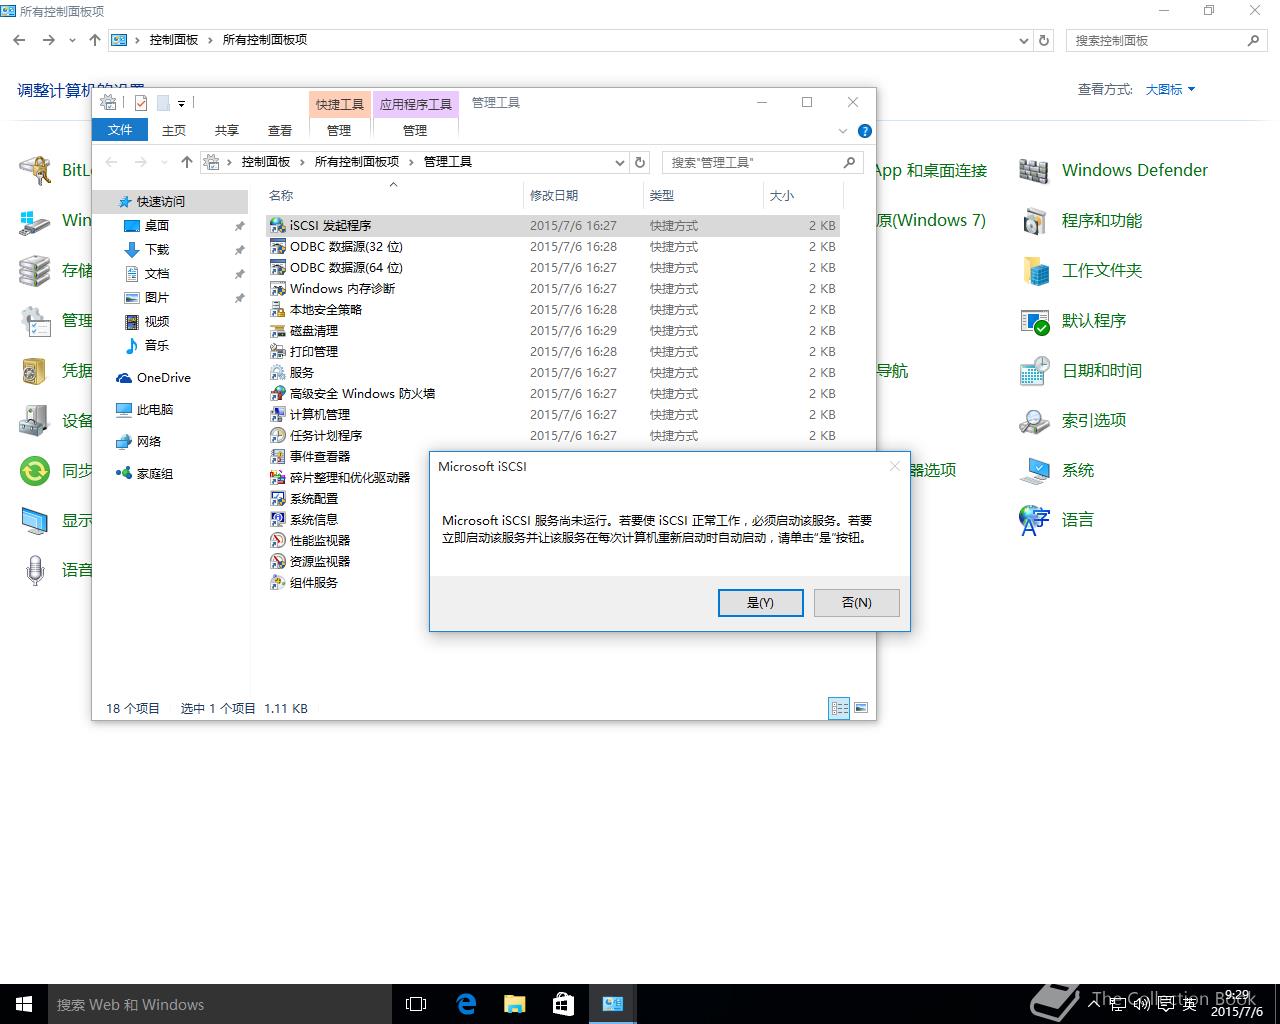
Task: Click the 否(N) button
Action: (857, 602)
